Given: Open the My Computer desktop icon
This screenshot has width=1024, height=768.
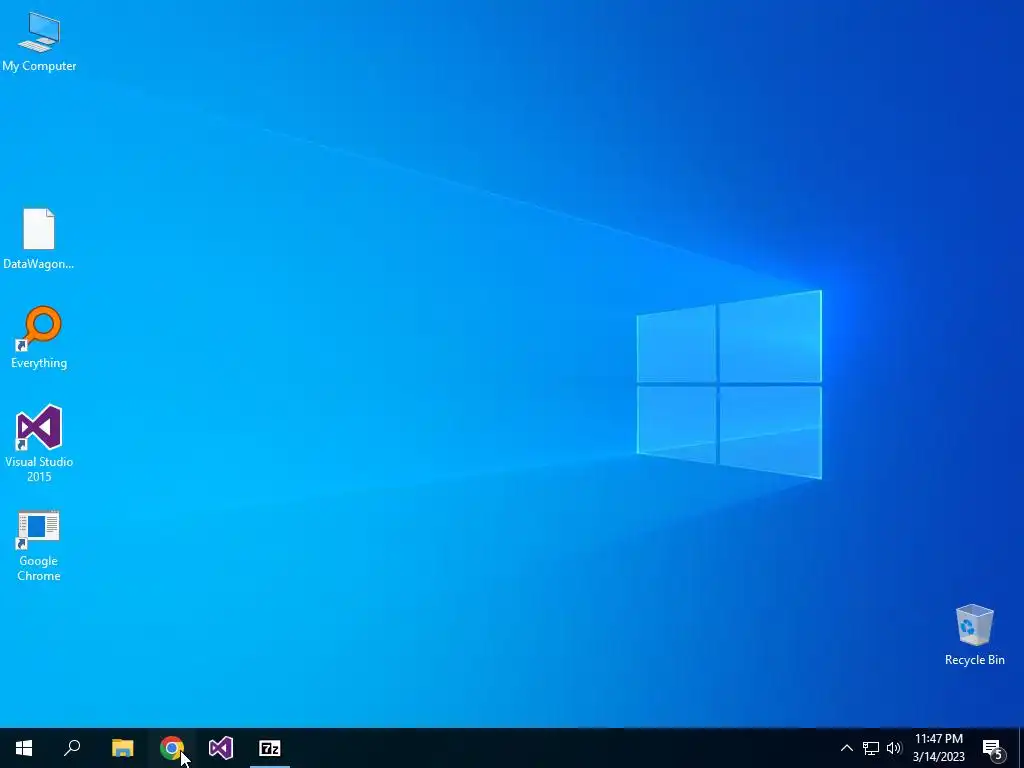Looking at the screenshot, I should (x=39, y=41).
